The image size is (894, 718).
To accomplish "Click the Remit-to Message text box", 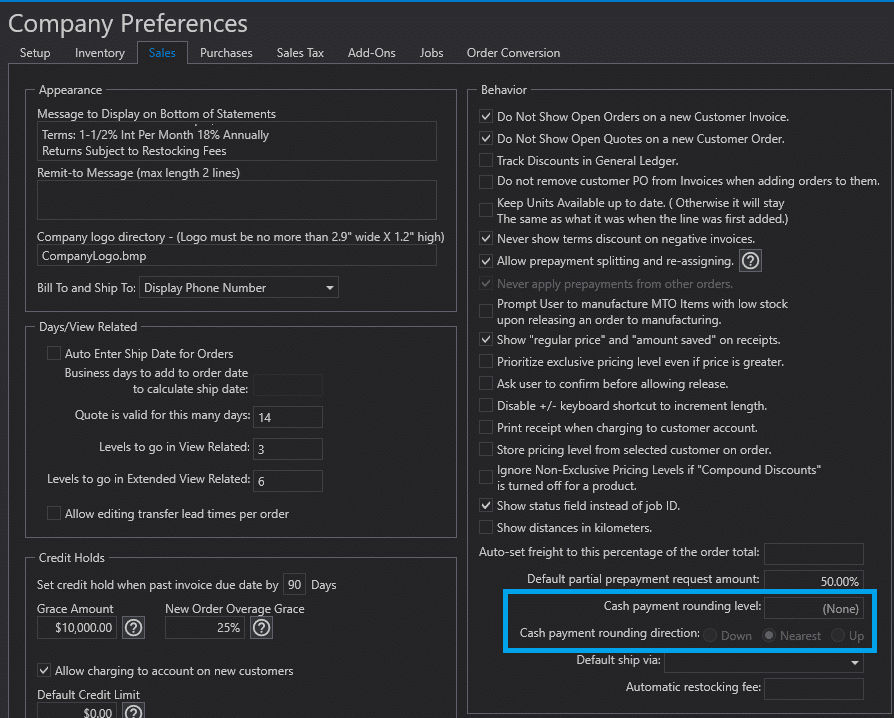I will click(237, 200).
